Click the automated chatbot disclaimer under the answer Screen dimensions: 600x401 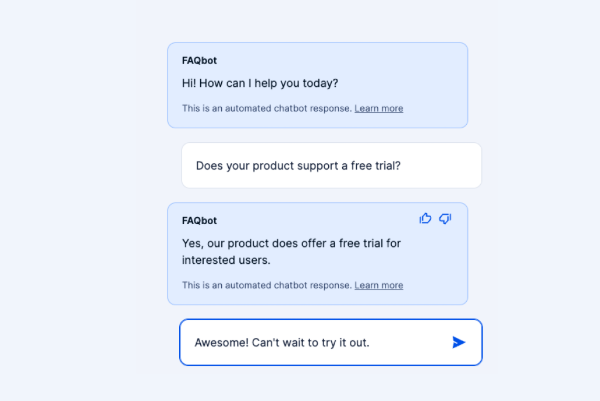pos(267,285)
